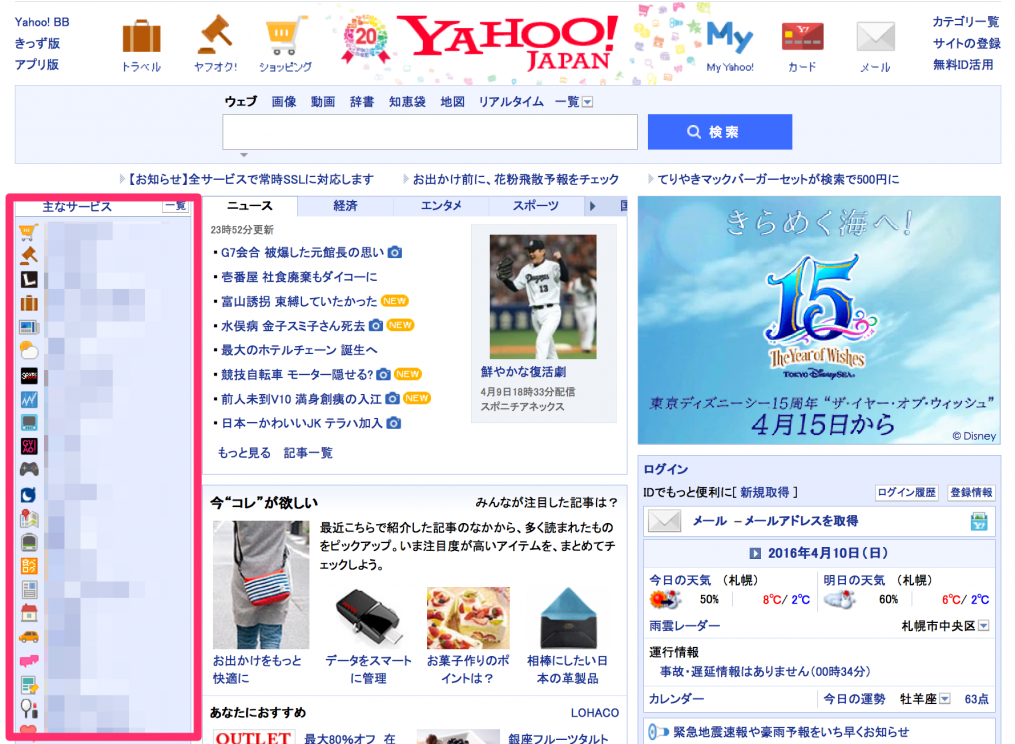Click the black LOHACO L icon in sidebar
The image size is (1015, 744).
[x=28, y=280]
